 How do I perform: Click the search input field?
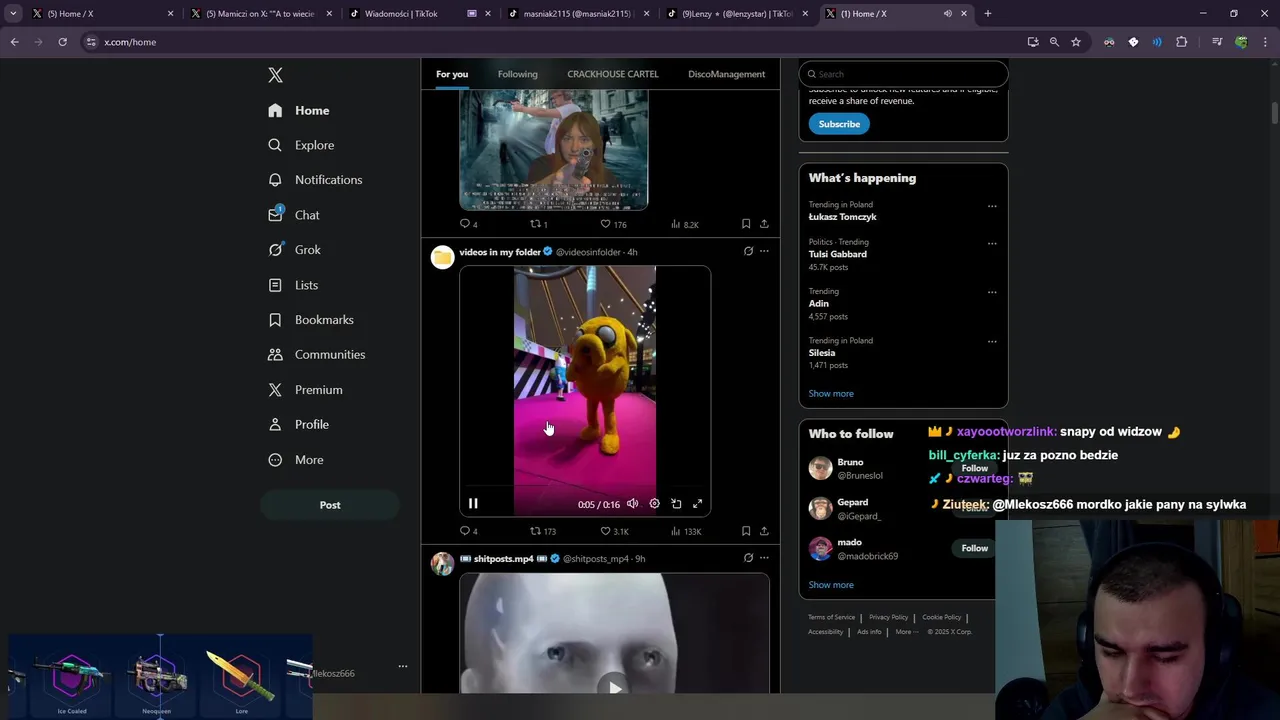(903, 74)
